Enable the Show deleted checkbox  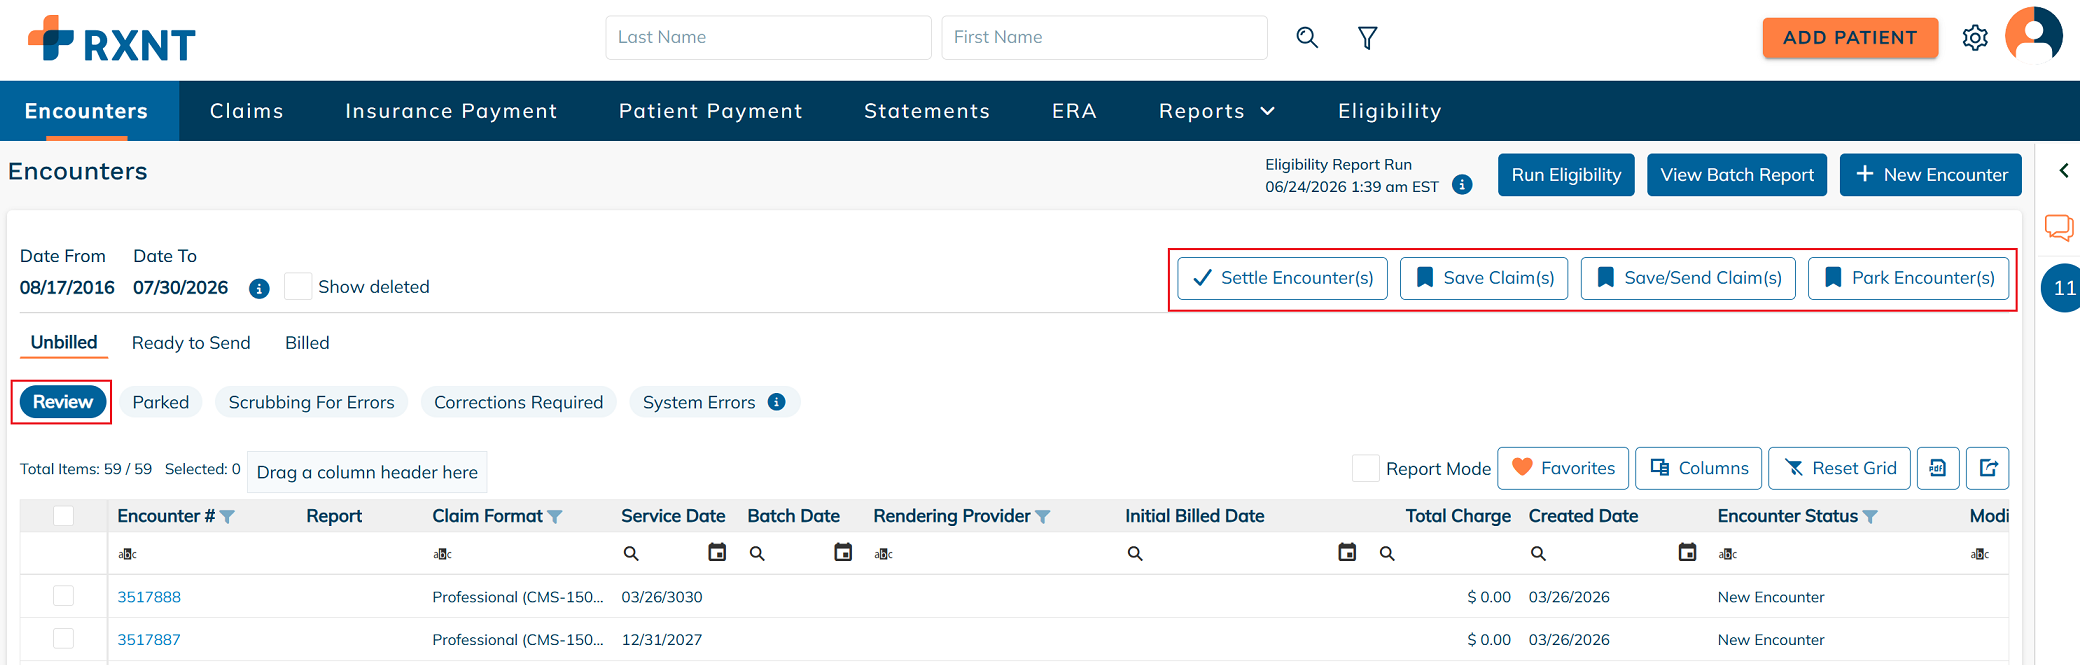pyautogui.click(x=298, y=286)
